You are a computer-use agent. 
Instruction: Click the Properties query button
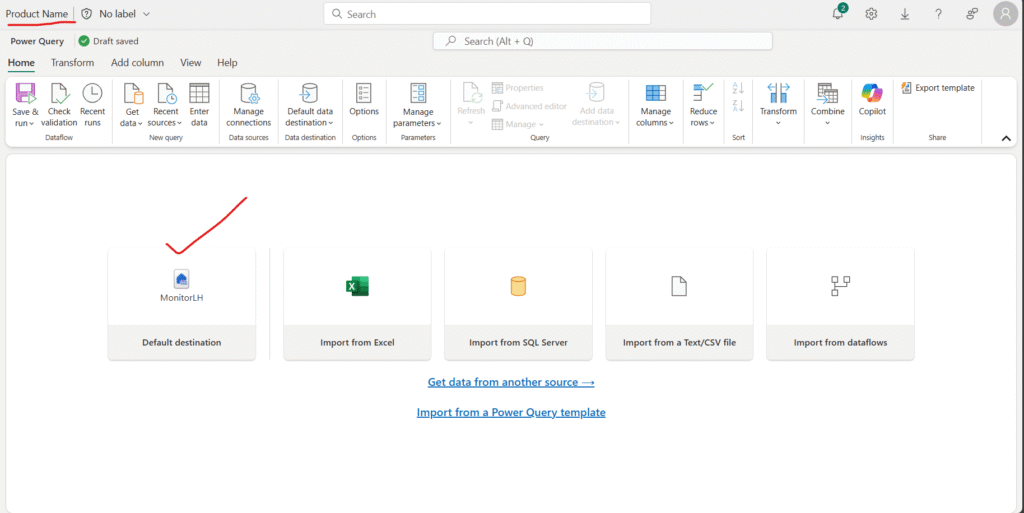517,88
